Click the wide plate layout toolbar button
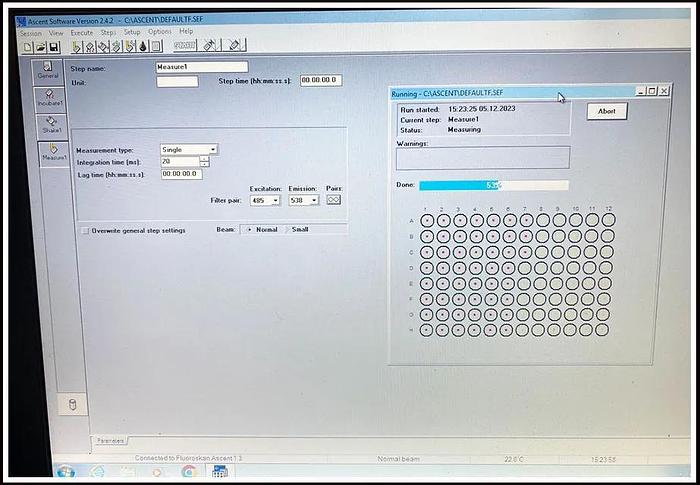The image size is (700, 485). click(x=185, y=46)
